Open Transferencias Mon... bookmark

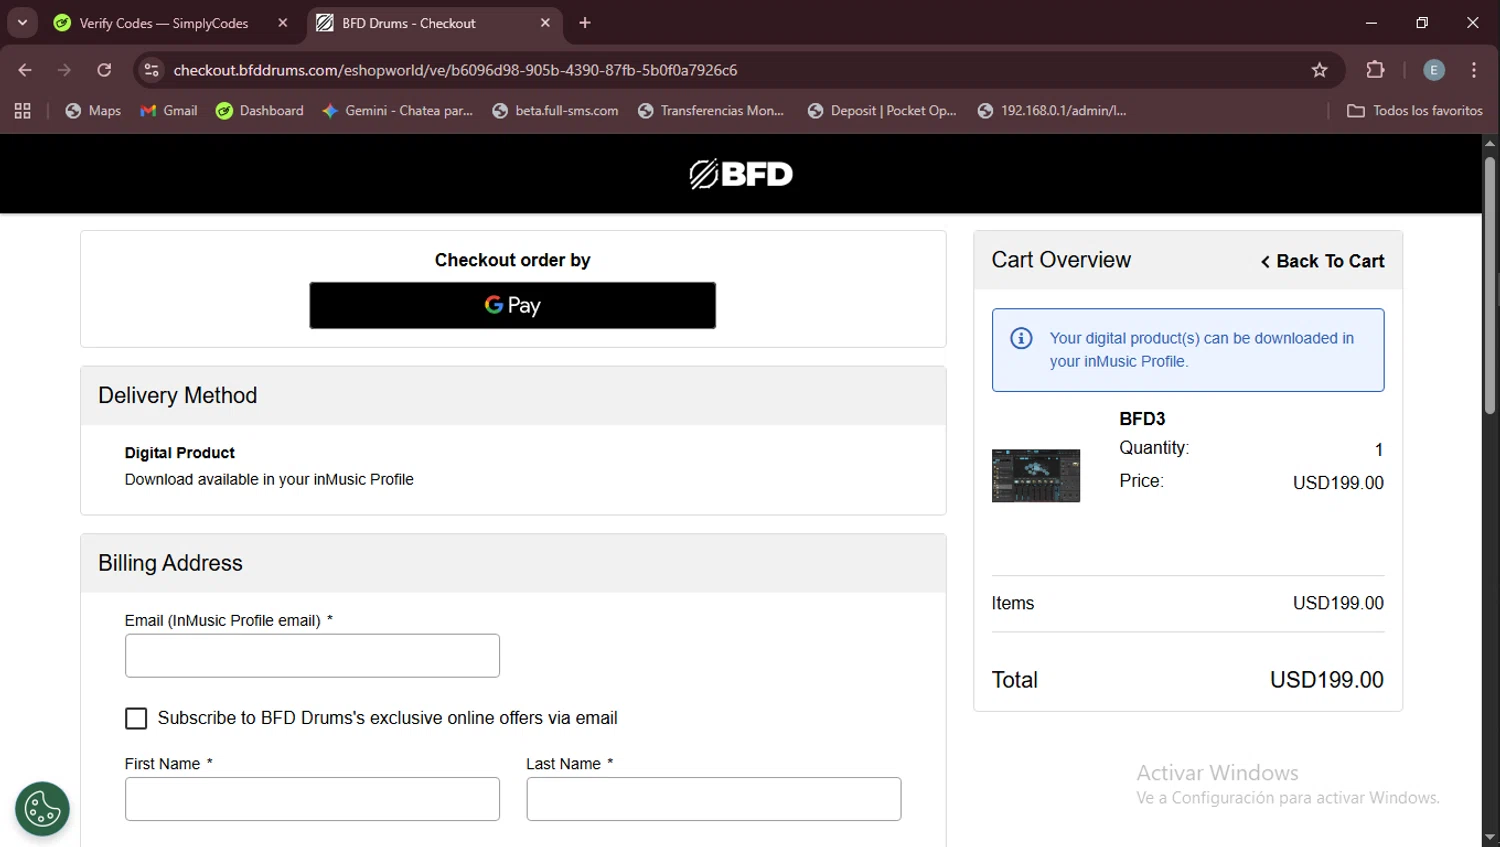[711, 111]
